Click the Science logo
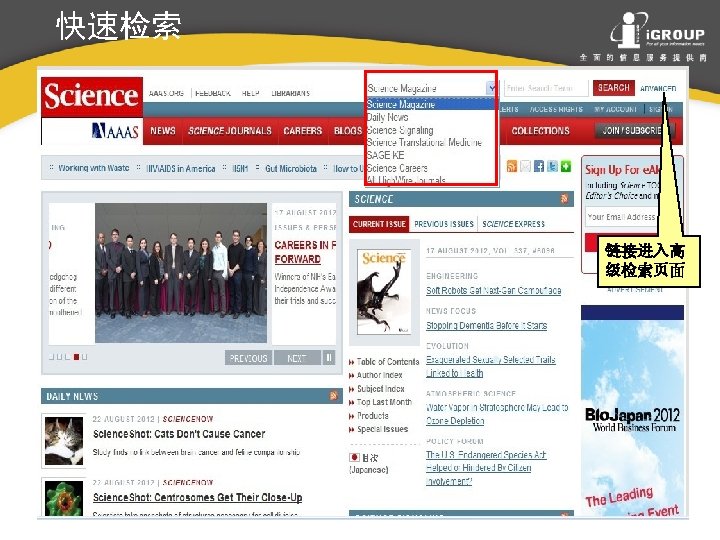 (92, 96)
